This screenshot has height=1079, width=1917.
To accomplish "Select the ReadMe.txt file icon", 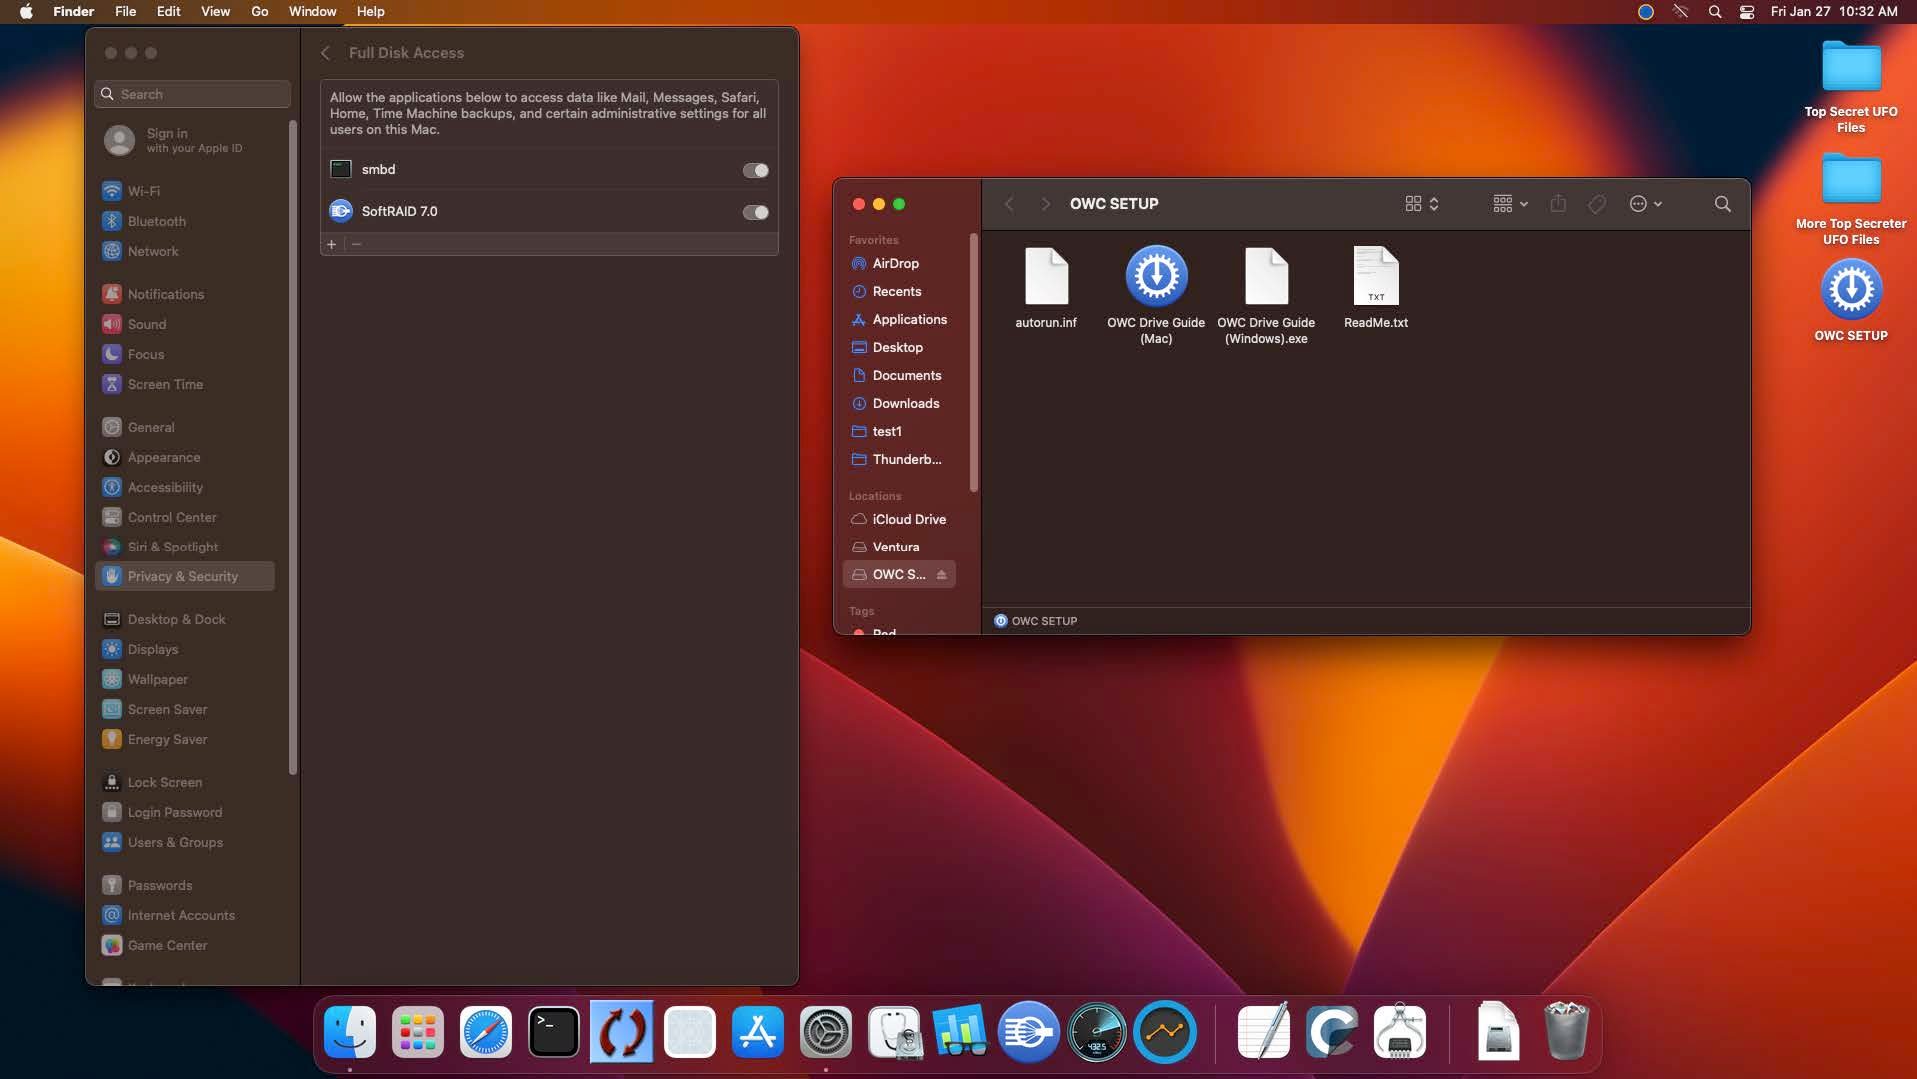I will [x=1375, y=276].
